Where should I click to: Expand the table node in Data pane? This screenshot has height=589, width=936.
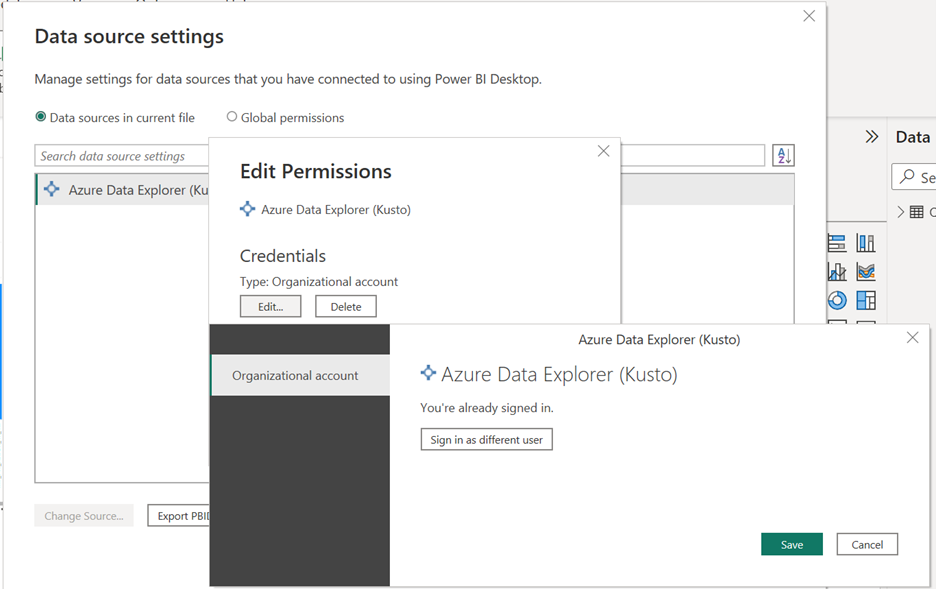click(x=900, y=212)
